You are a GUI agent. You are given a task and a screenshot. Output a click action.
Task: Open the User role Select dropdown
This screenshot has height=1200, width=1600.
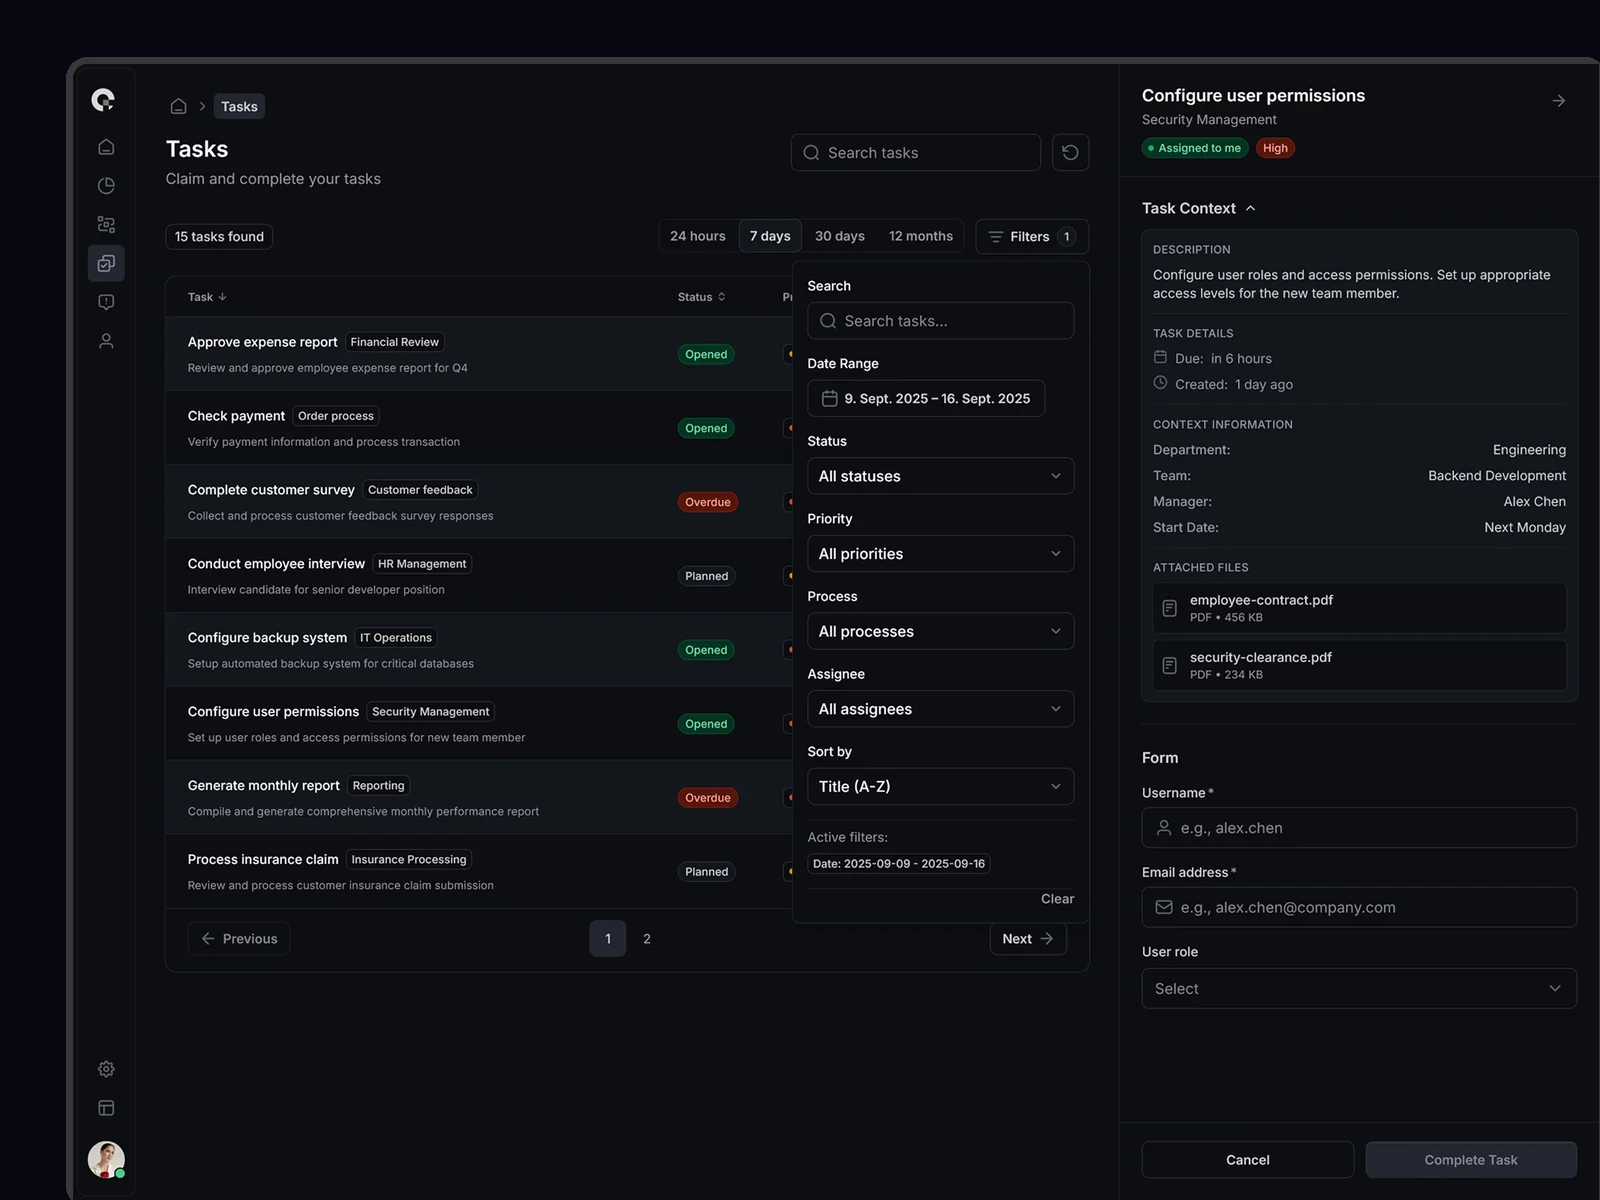pyautogui.click(x=1358, y=989)
